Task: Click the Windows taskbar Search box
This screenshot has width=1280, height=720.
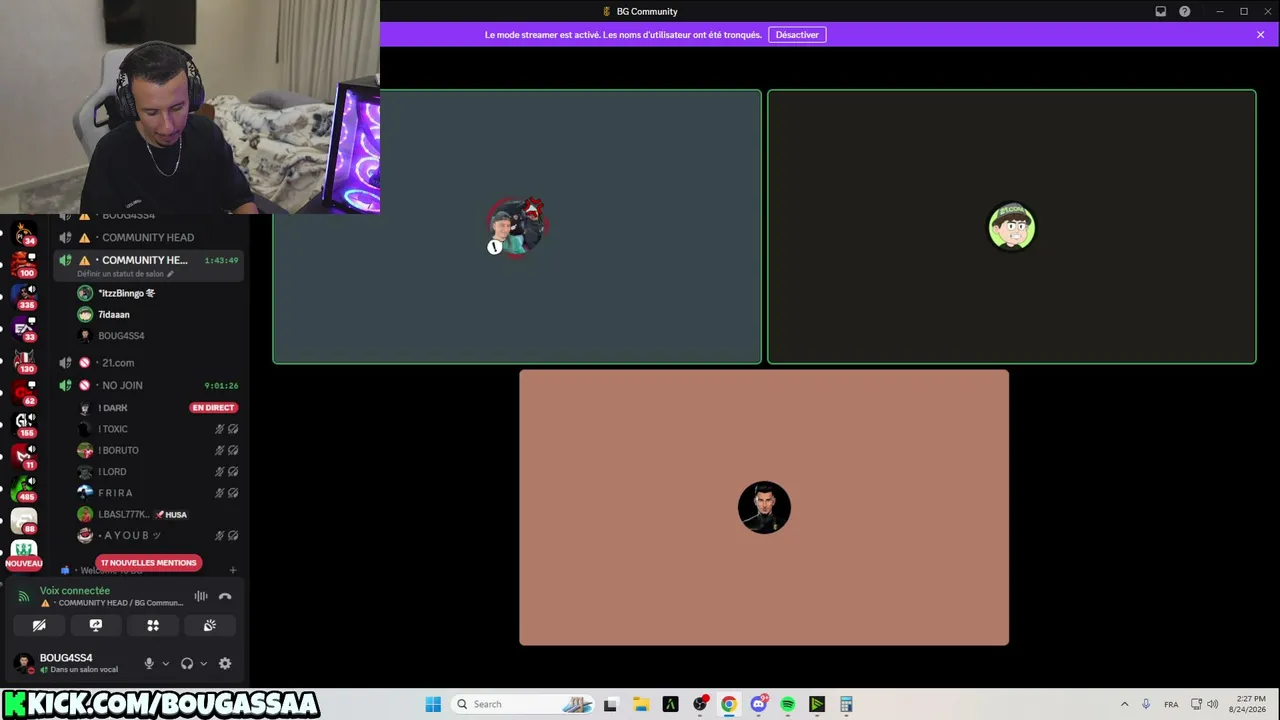Action: (x=524, y=704)
